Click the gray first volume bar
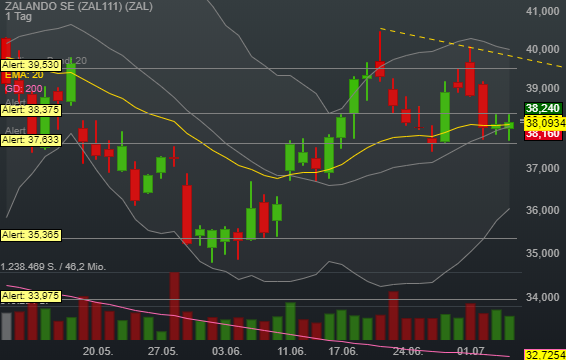Viewport: 566px width, 360px height. click(x=6, y=326)
